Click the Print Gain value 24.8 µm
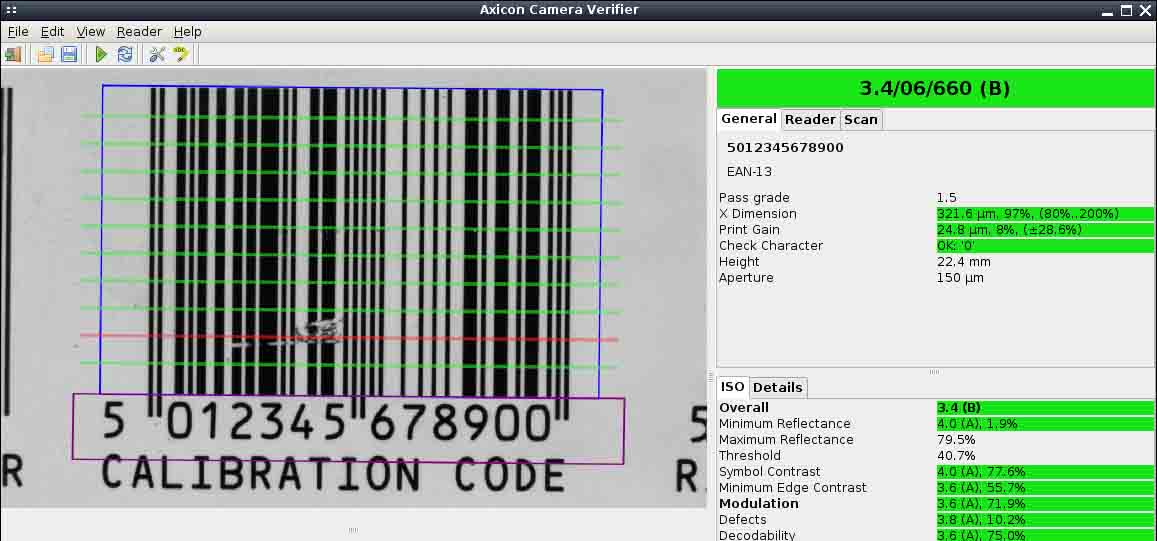Viewport: 1157px width, 541px height. tap(1045, 230)
